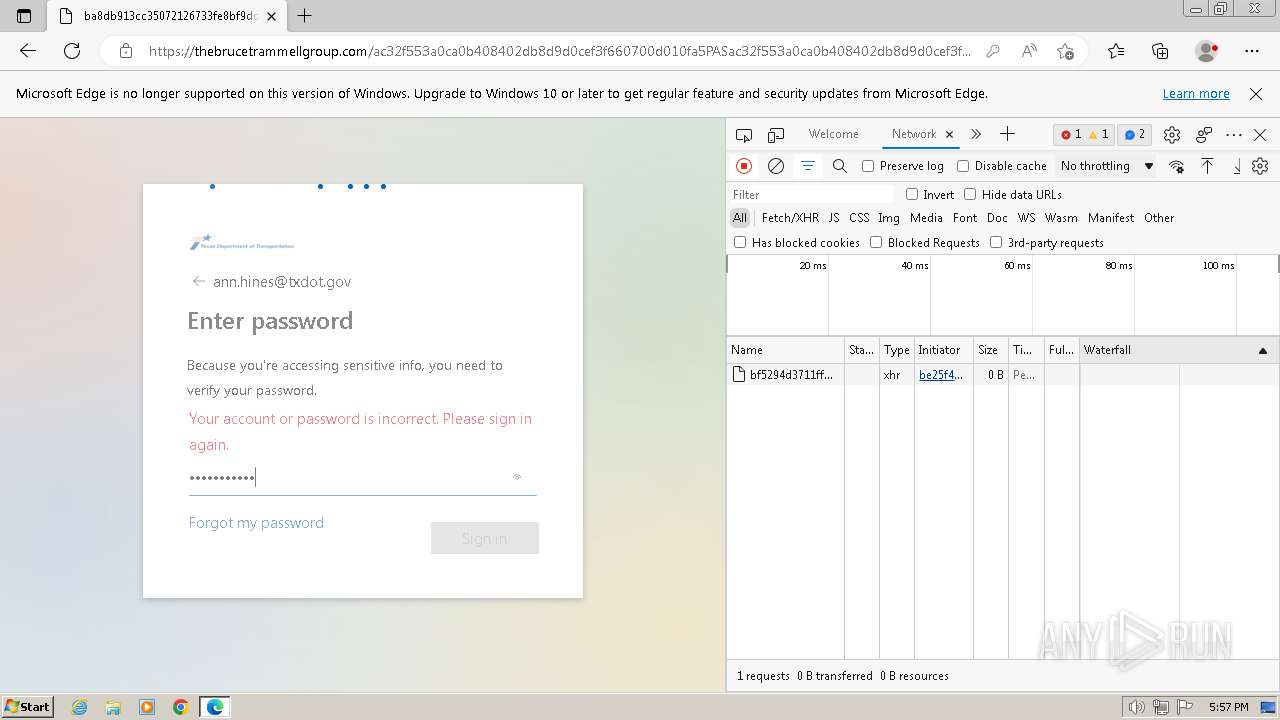Toggle device emulation in DevTools
This screenshot has height=720, width=1280.
click(776, 135)
